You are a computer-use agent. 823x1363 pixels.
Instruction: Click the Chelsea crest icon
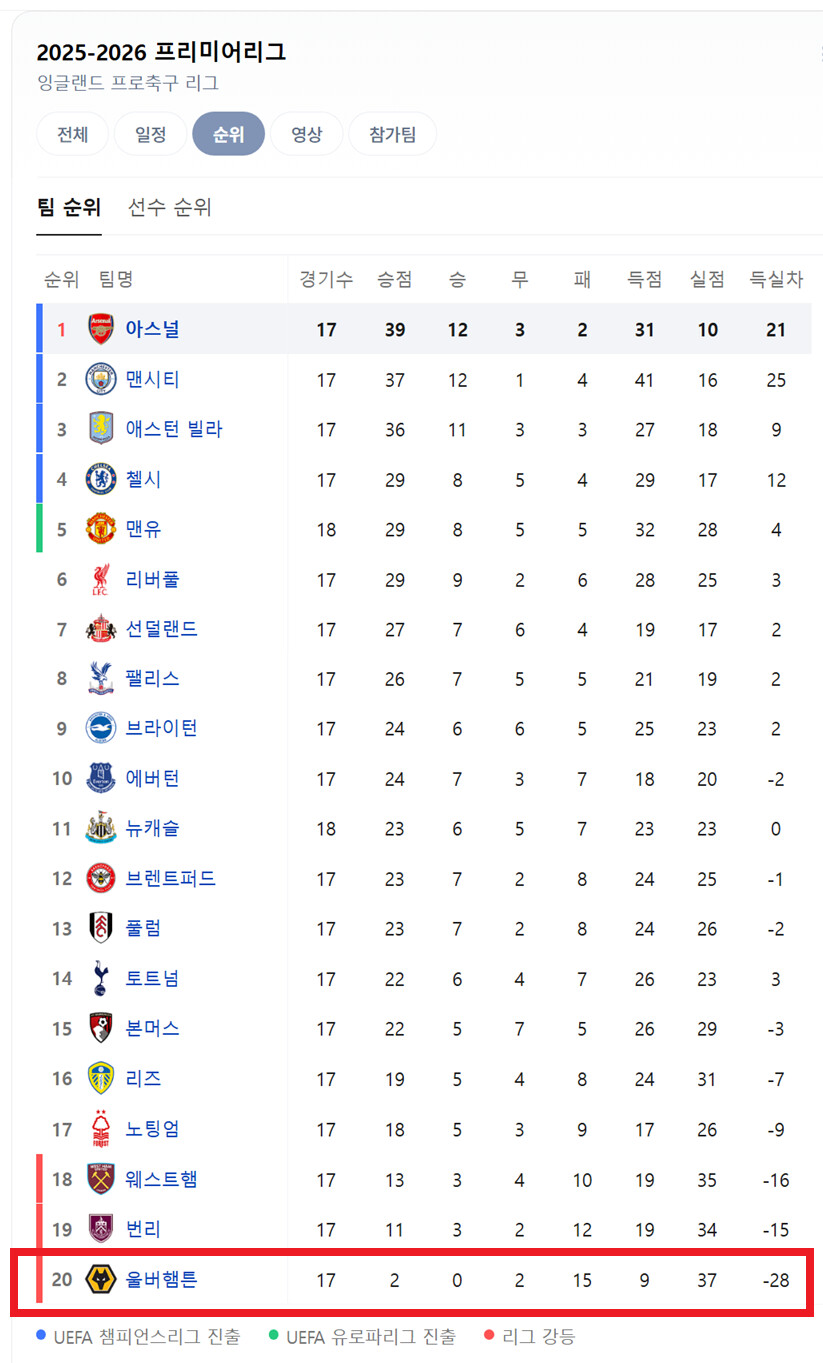click(101, 479)
